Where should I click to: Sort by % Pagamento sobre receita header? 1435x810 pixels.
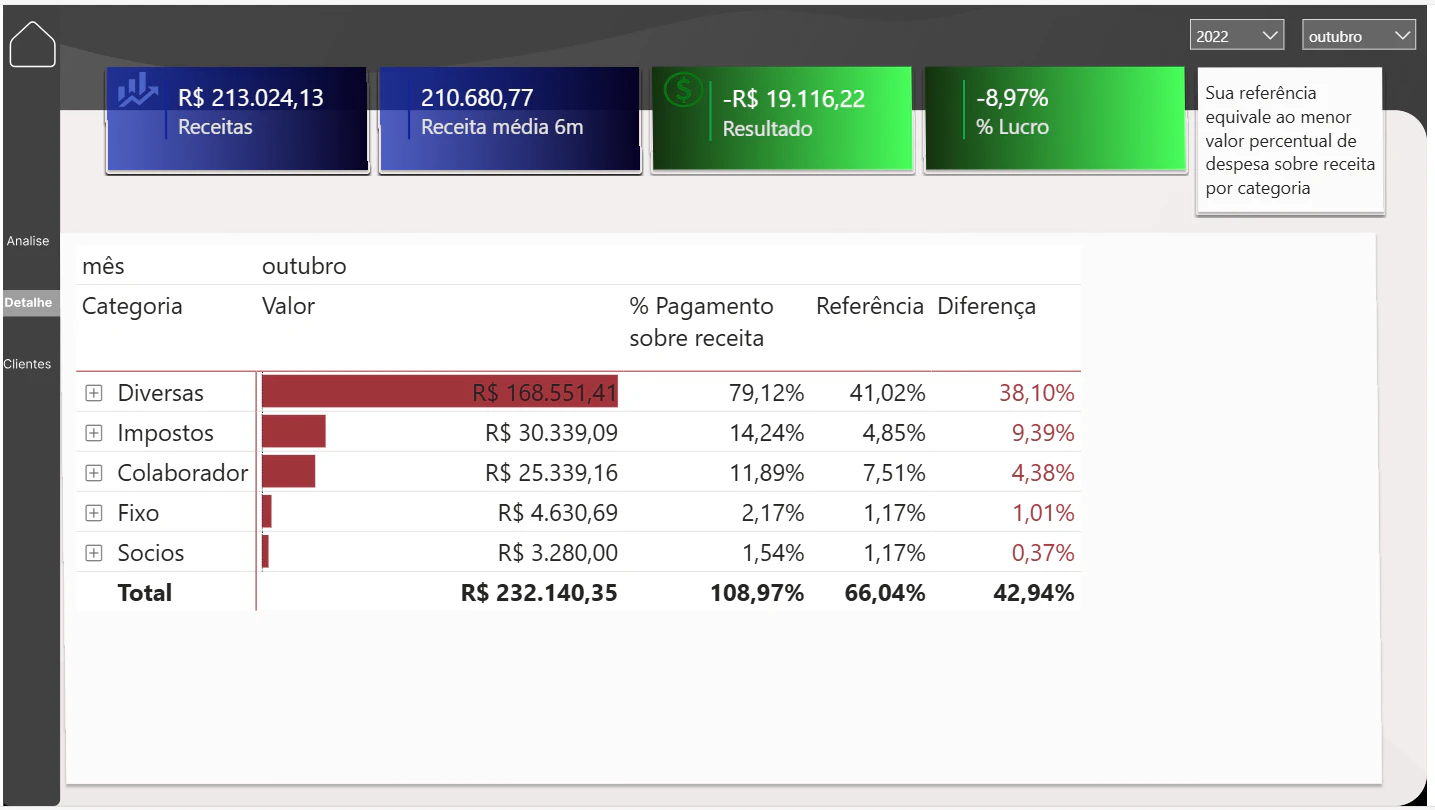702,322
